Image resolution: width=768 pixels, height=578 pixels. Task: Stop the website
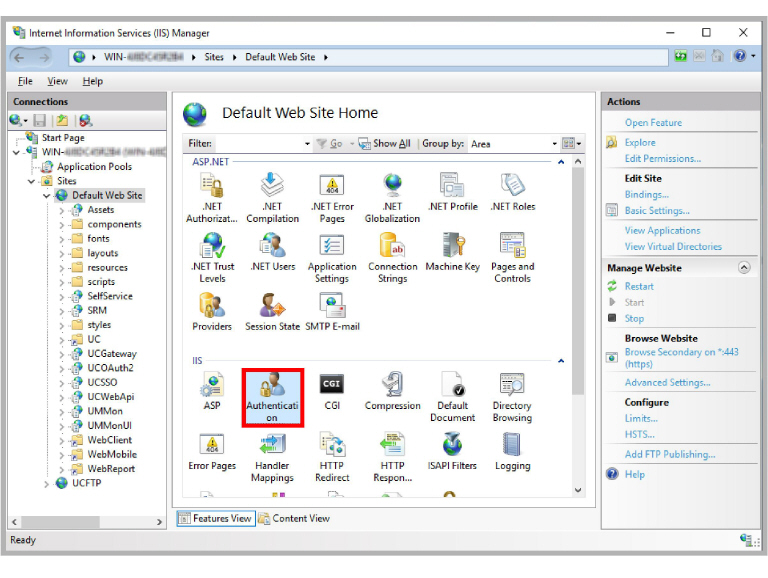634,318
